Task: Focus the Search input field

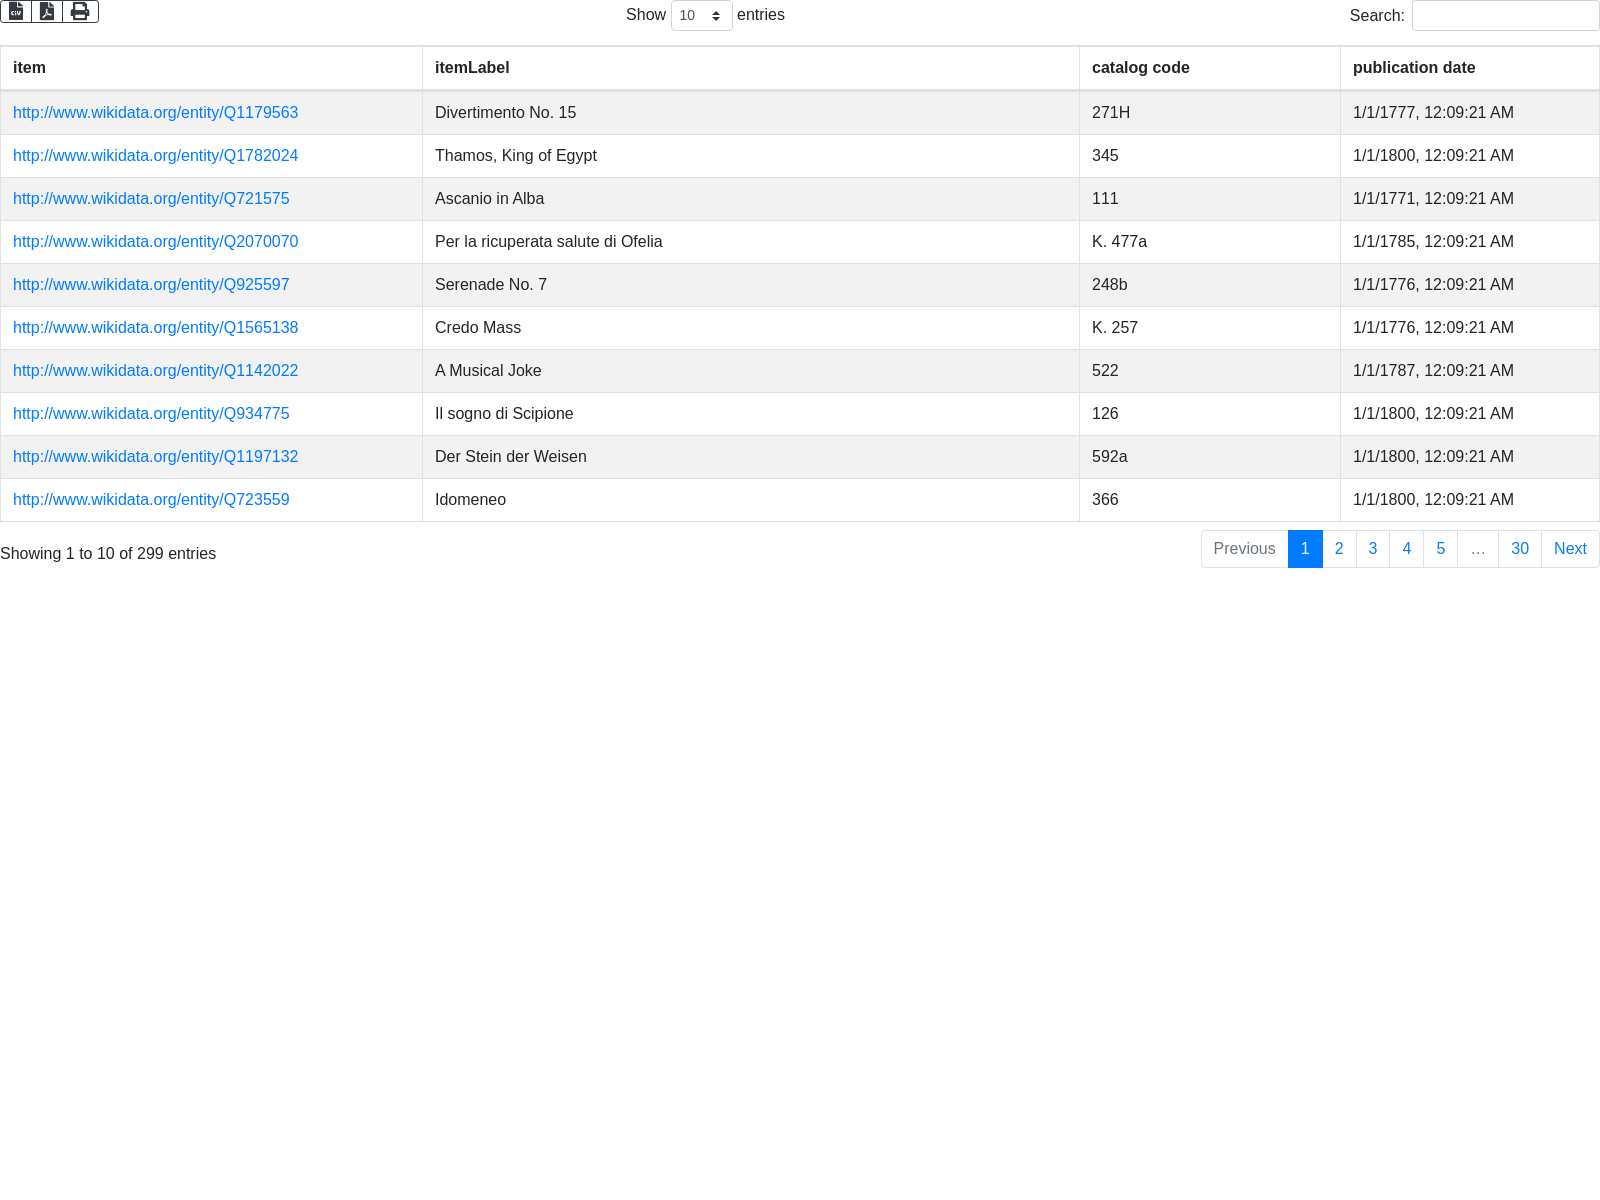Action: pos(1505,16)
